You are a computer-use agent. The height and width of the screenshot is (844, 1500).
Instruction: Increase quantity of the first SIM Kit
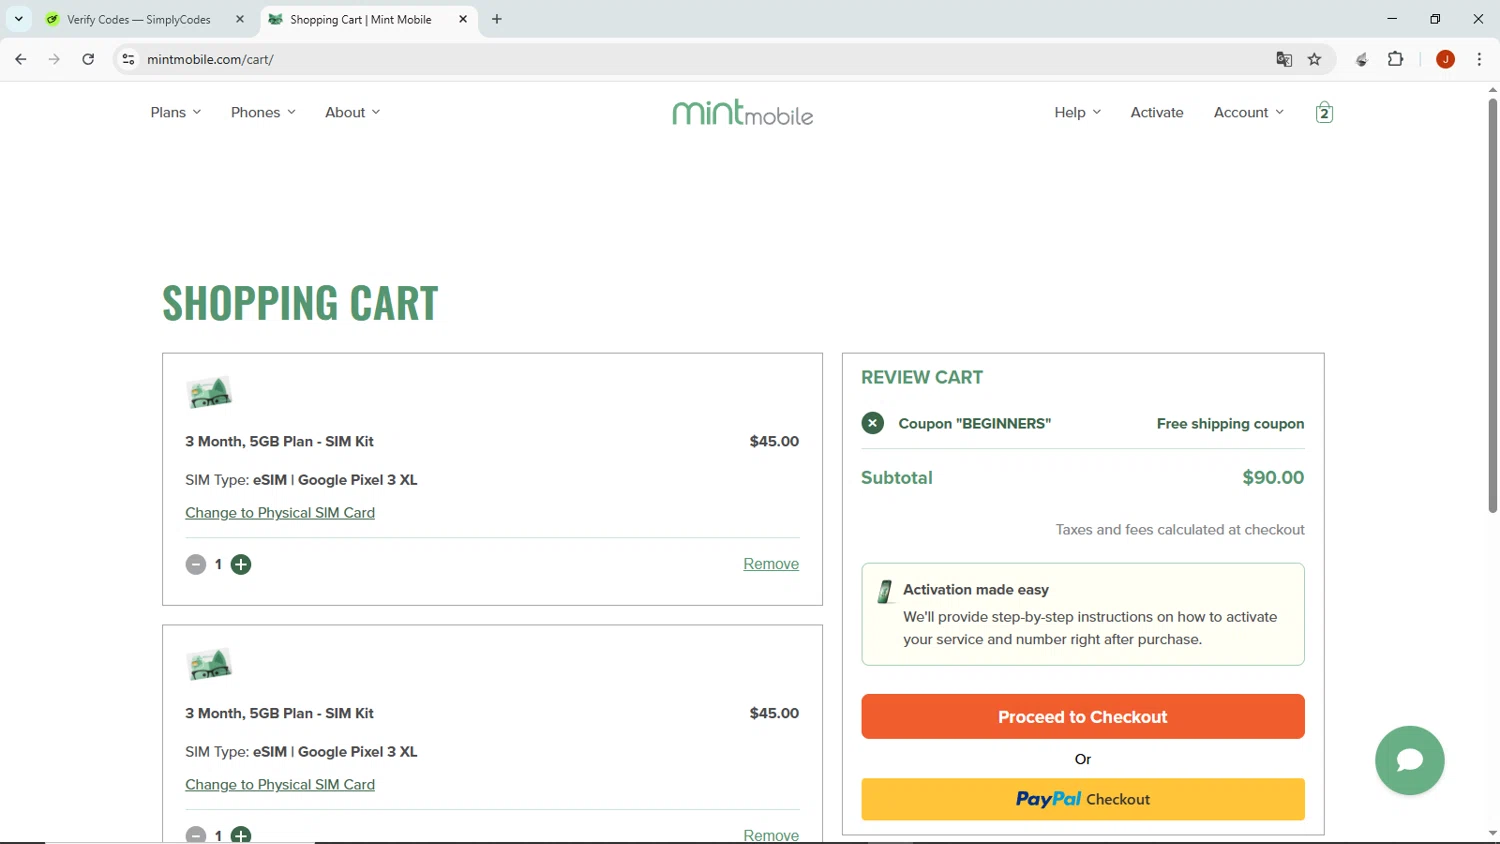click(x=241, y=565)
